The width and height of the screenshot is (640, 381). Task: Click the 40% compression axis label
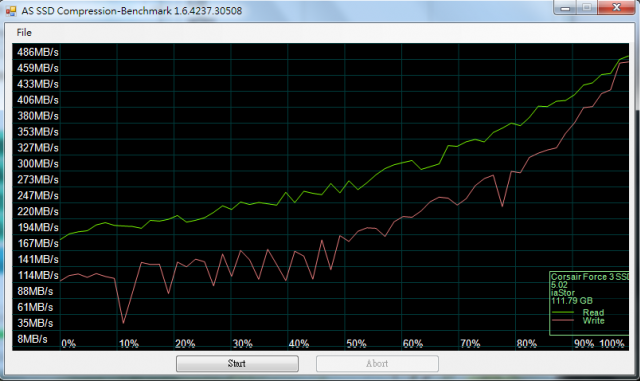pyautogui.click(x=299, y=344)
